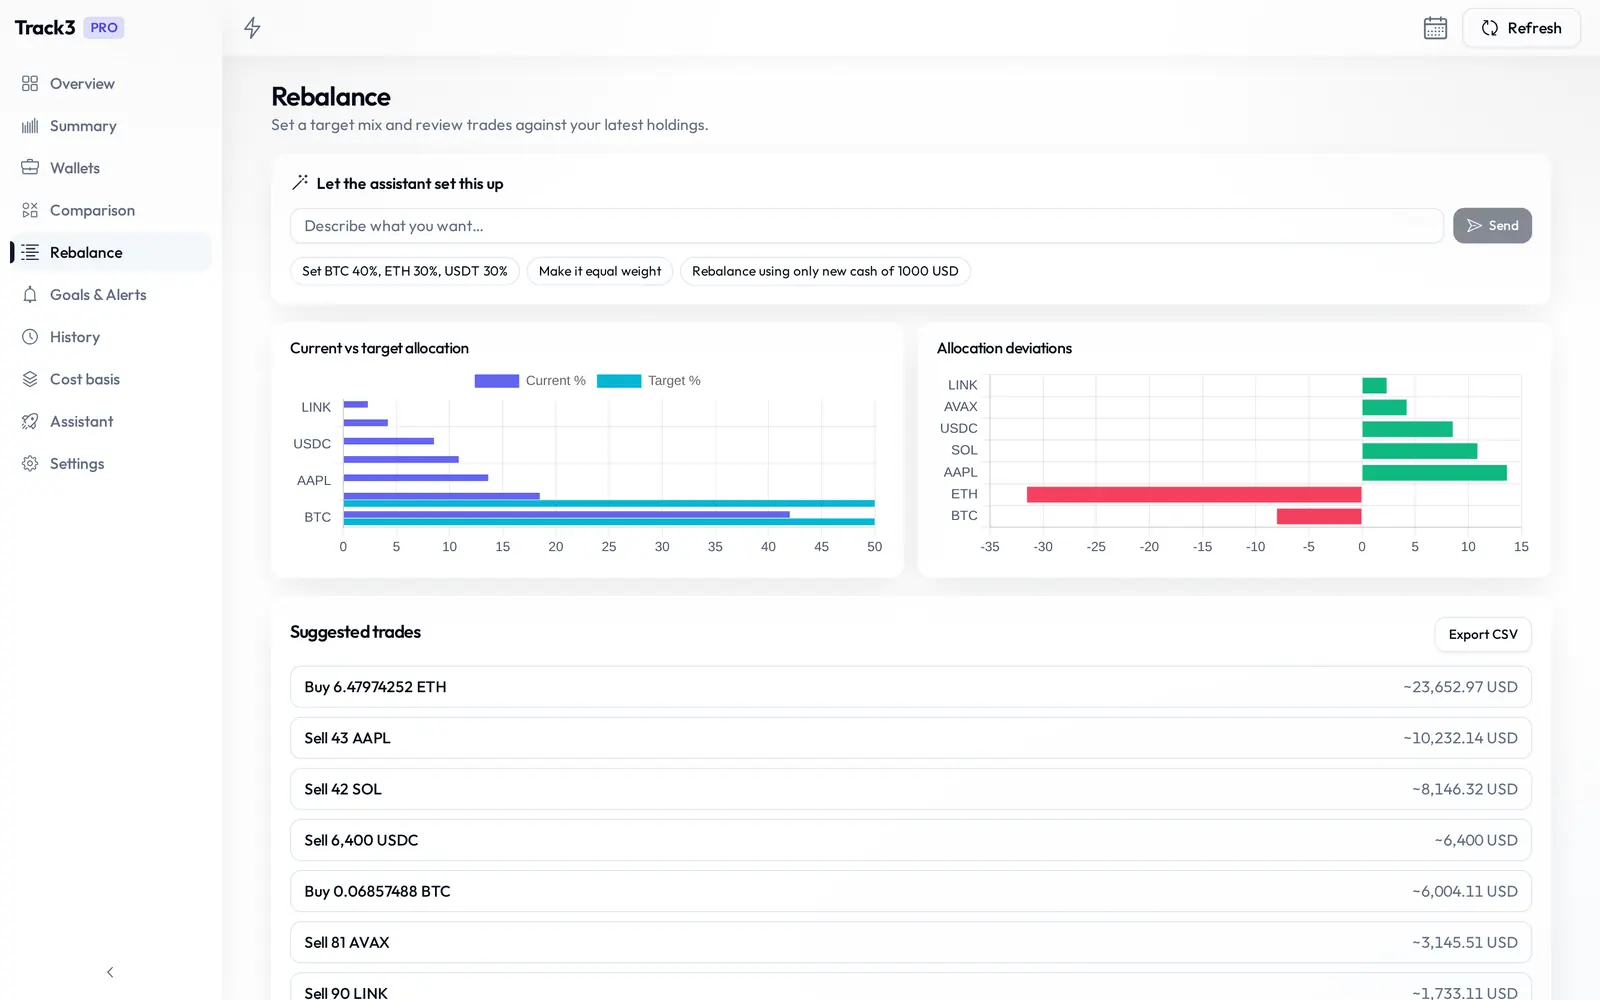Select the 'Sell 43 AAPL' trade row
The image size is (1600, 1000).
coord(910,738)
